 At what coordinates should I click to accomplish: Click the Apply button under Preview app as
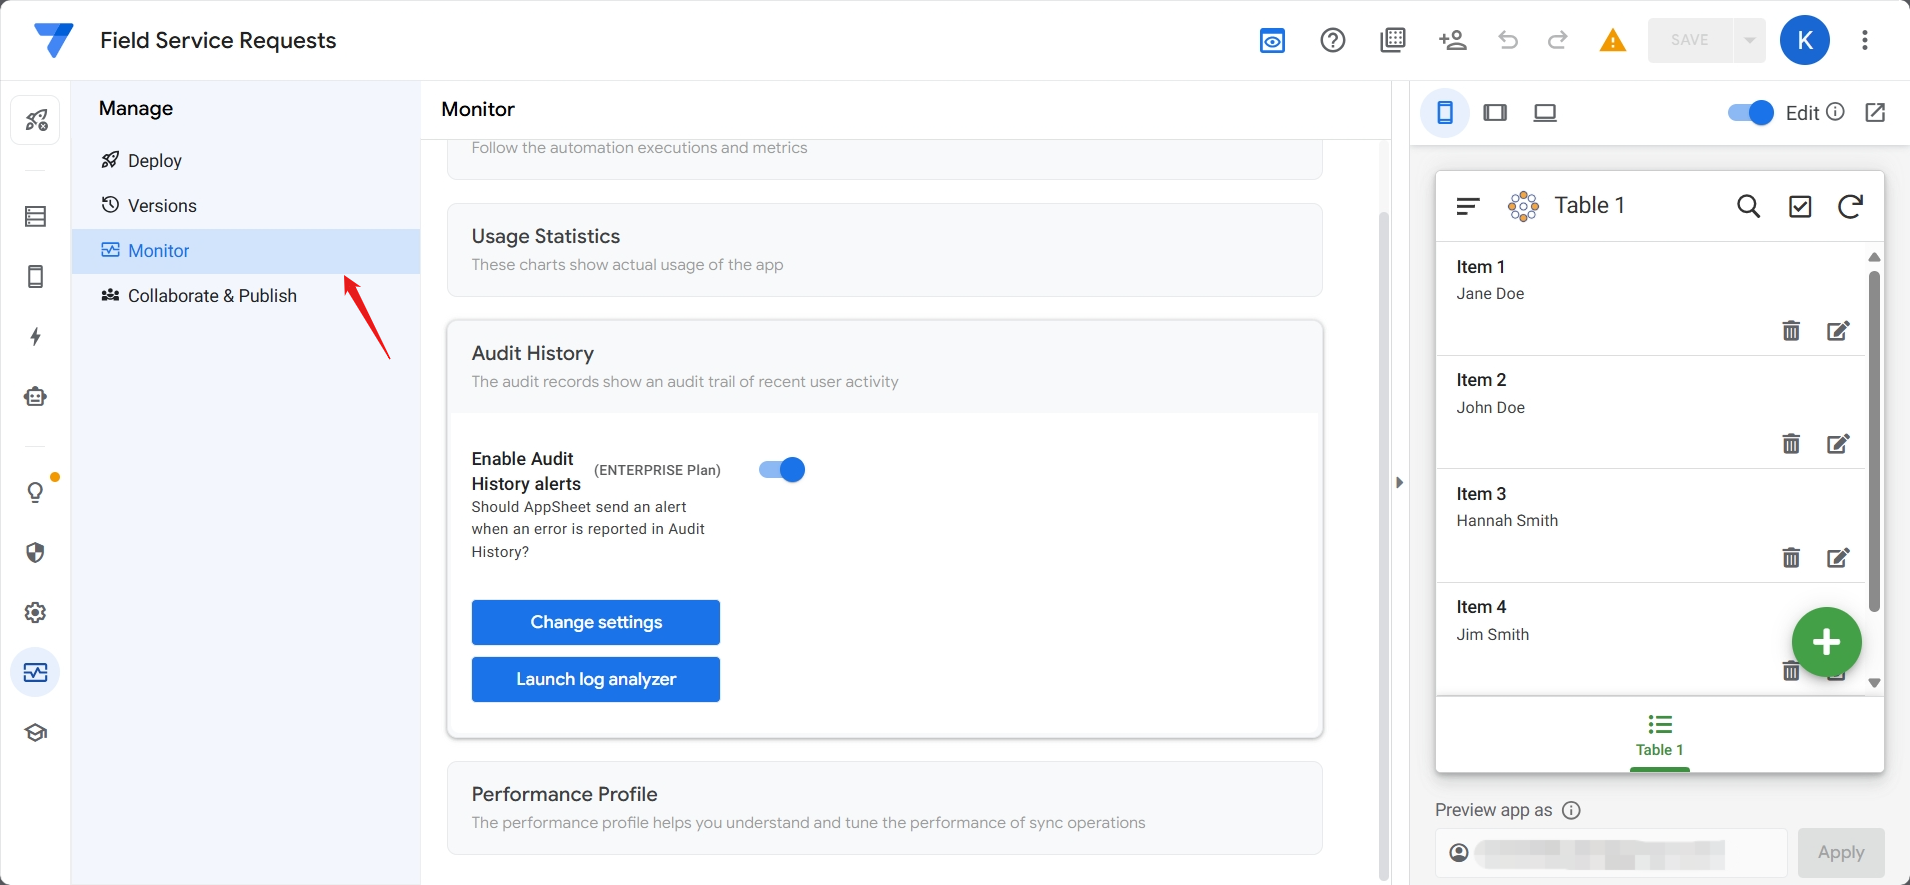click(1841, 853)
